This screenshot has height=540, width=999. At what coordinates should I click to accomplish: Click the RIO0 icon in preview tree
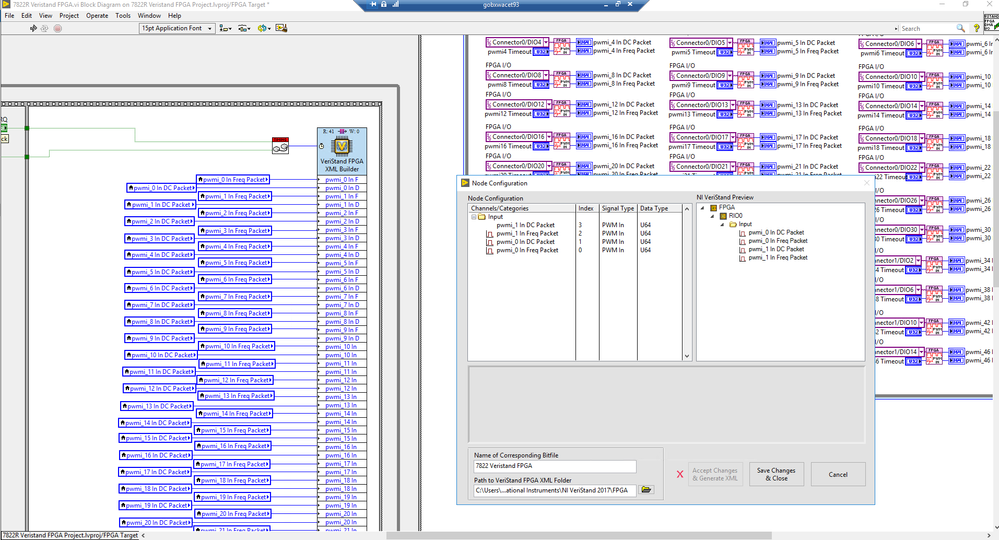point(723,216)
